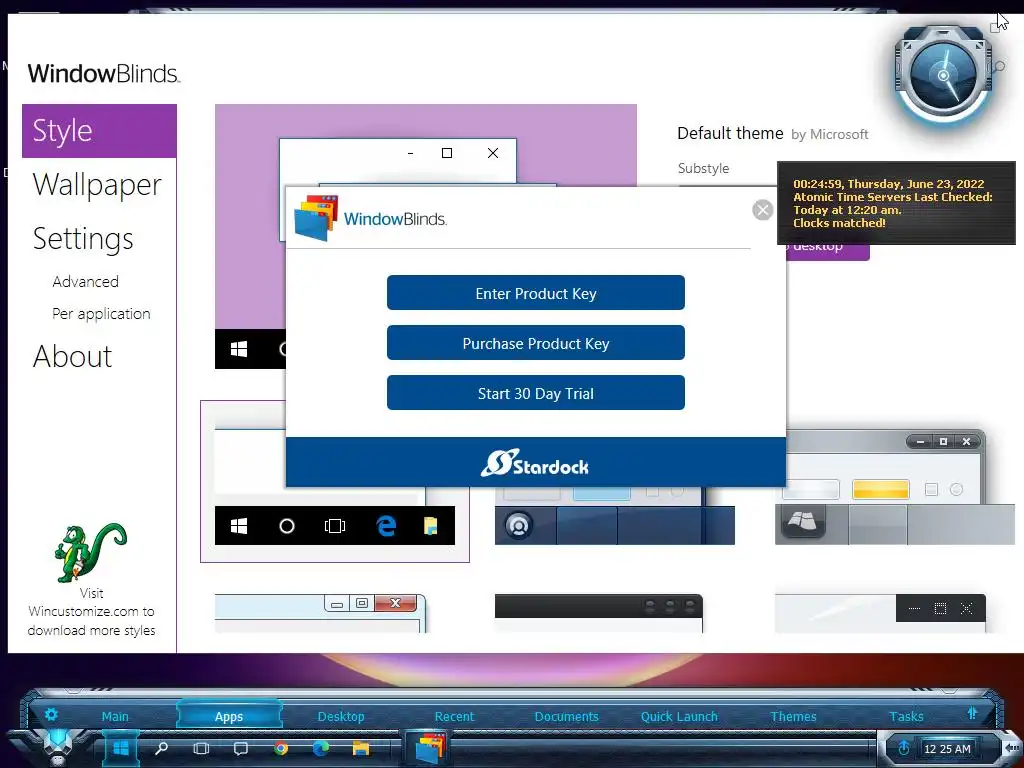
Task: Open the Settings section
Action: pyautogui.click(x=83, y=239)
